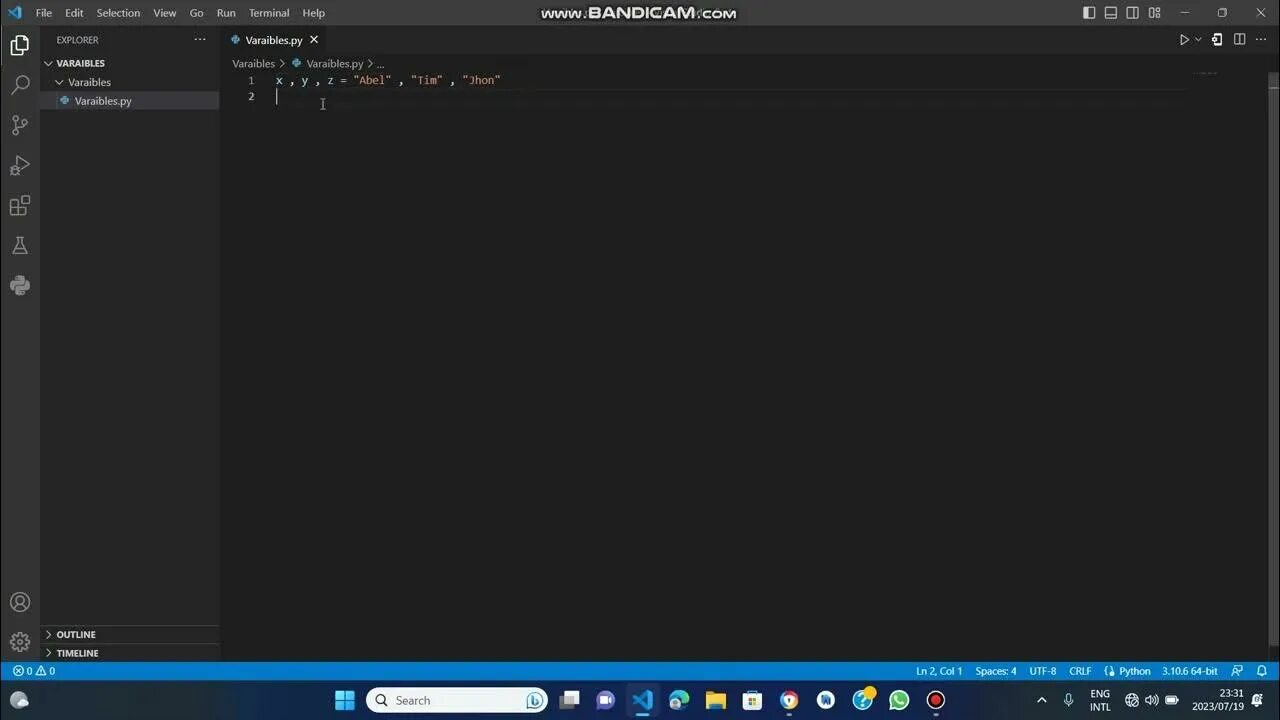This screenshot has width=1280, height=720.
Task: Open the weather widget on taskbar
Action: pos(20,700)
